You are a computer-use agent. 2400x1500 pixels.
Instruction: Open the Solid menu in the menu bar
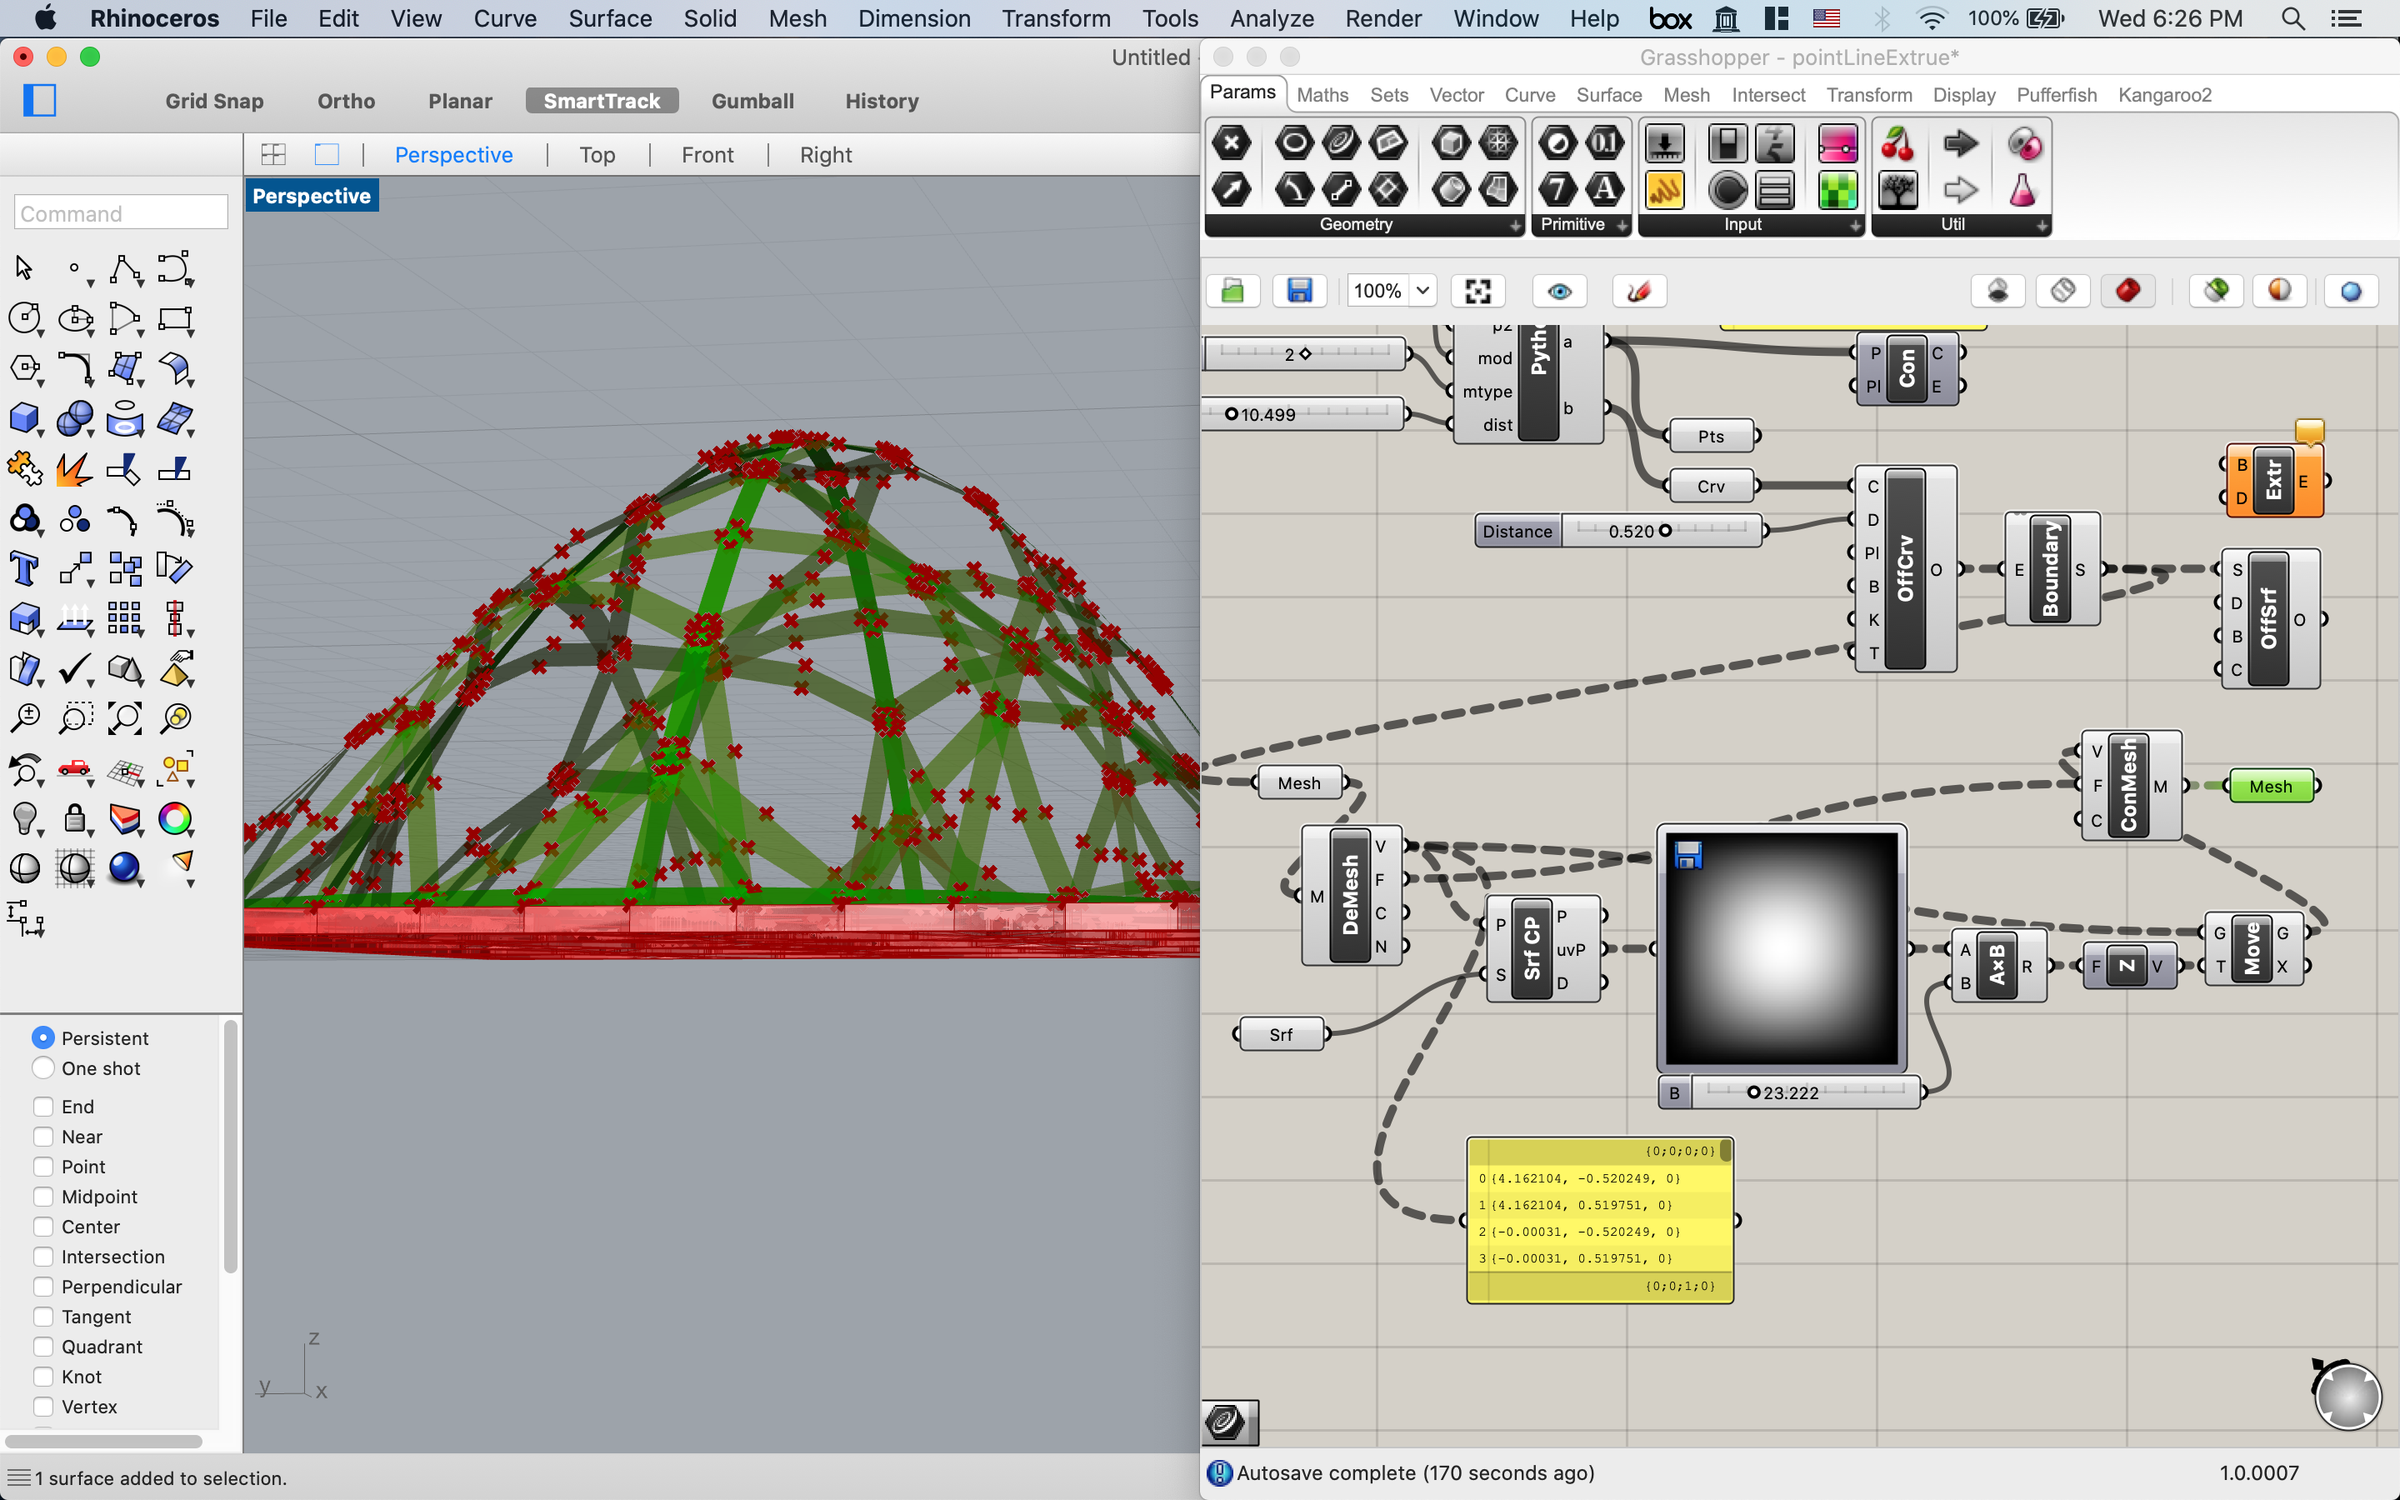point(710,18)
